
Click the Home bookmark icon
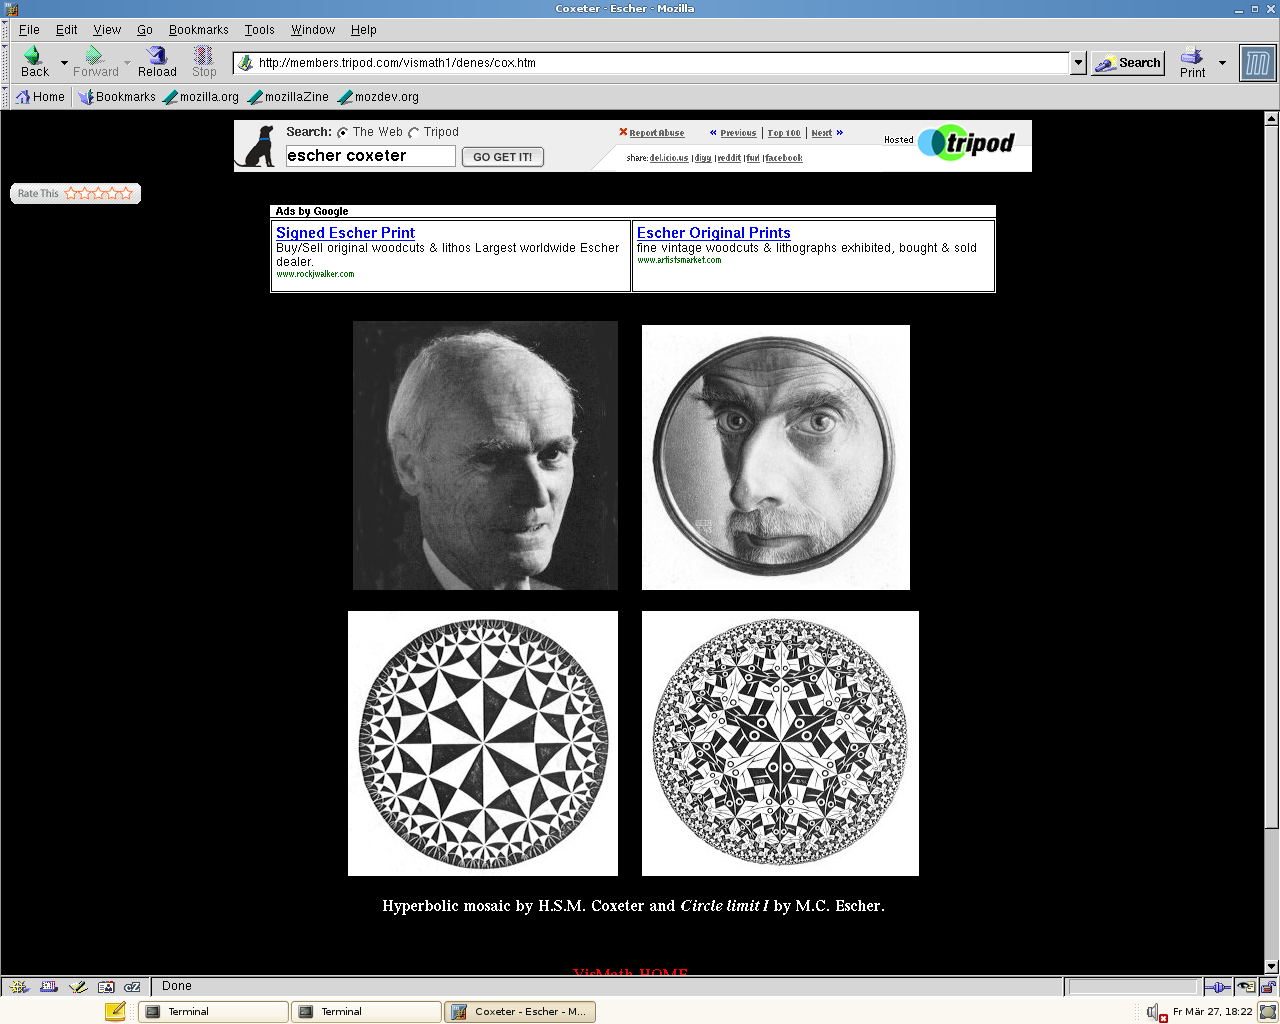click(23, 97)
